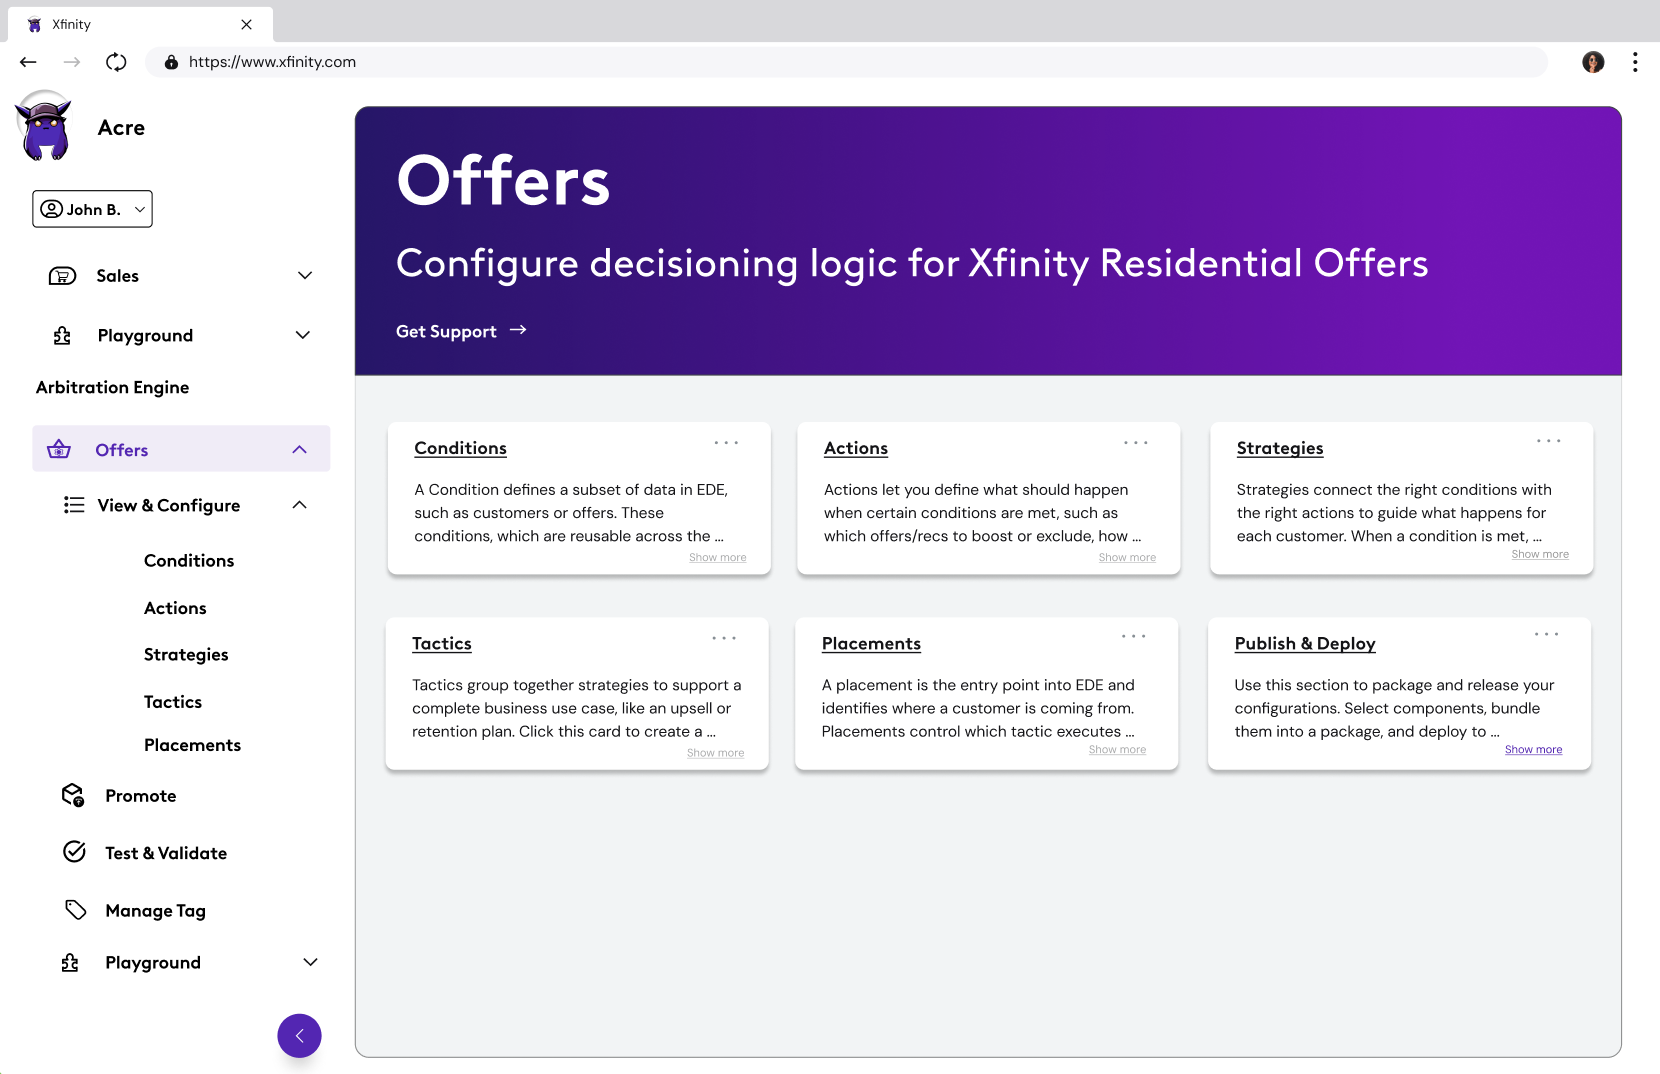Viewport: 1660px width, 1074px height.
Task: Open three-dot menu on Strategies card
Action: click(1548, 441)
